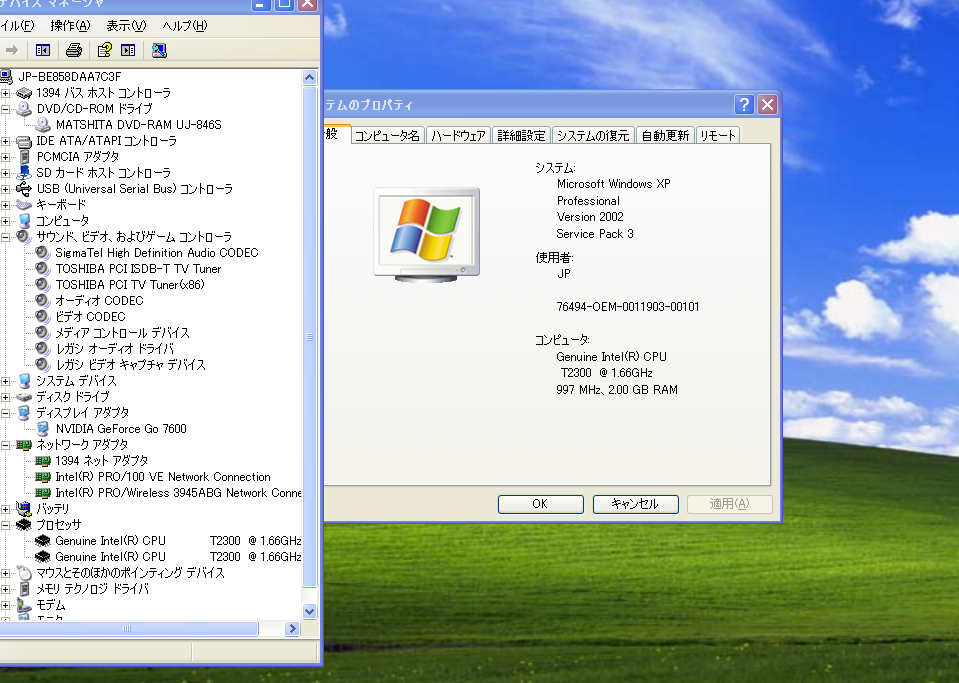Viewport: 959px width, 683px height.
Task: Click the details pane toolbar icon next to help
Action: coord(128,50)
